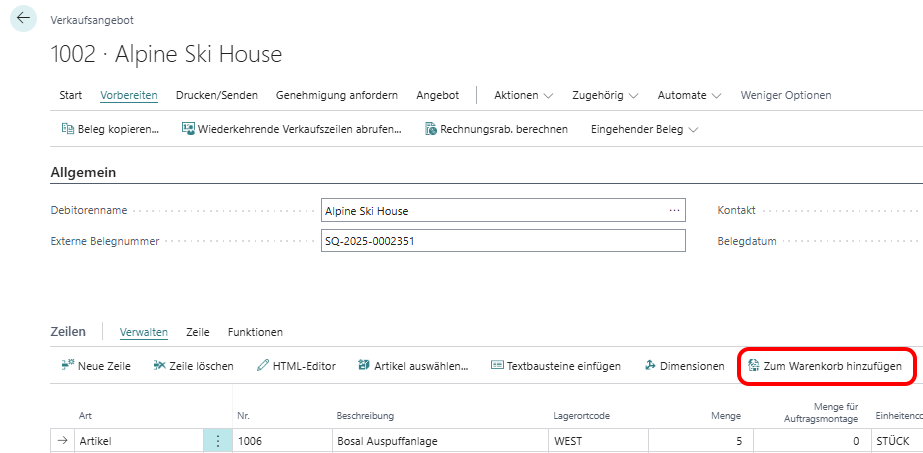Screen dimensions: 923x453
Task: Expand the Zugehörig dropdown menu
Action: [x=605, y=95]
